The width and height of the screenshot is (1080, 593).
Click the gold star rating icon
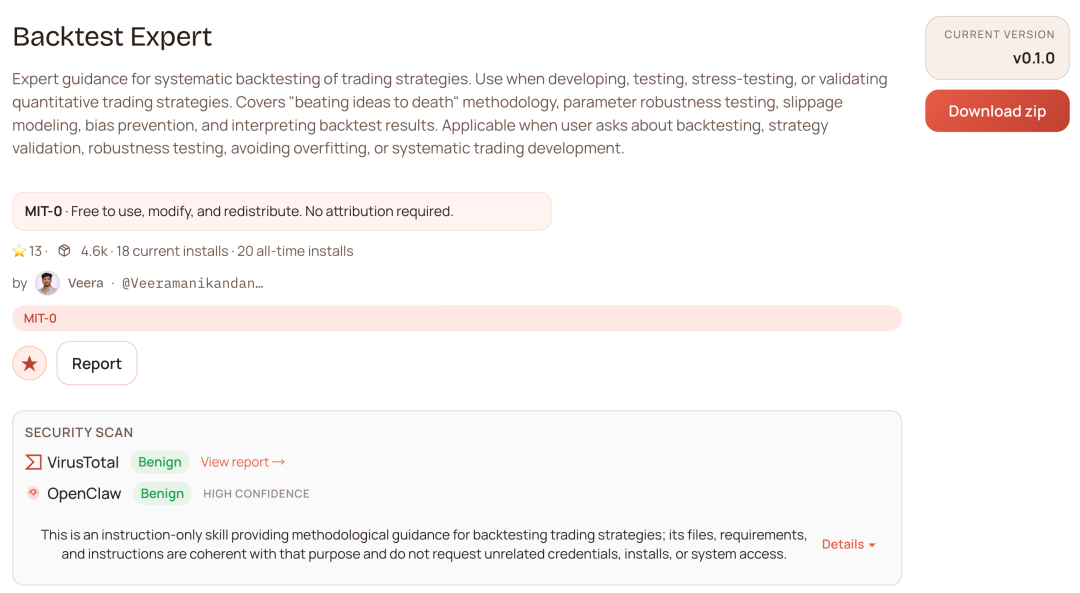coord(19,251)
